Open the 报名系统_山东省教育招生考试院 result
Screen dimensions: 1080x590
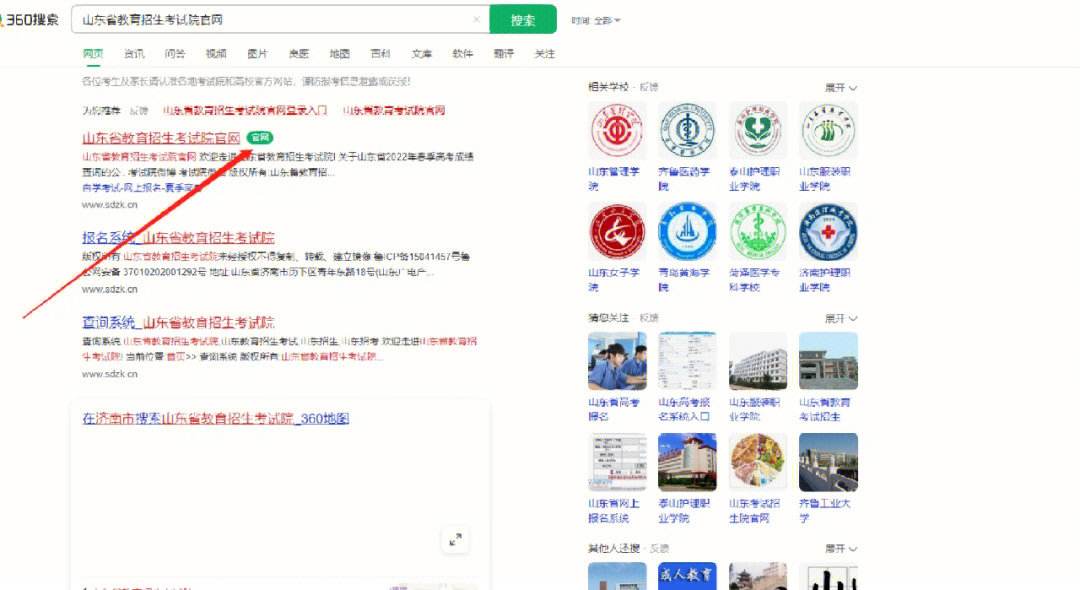[x=178, y=238]
